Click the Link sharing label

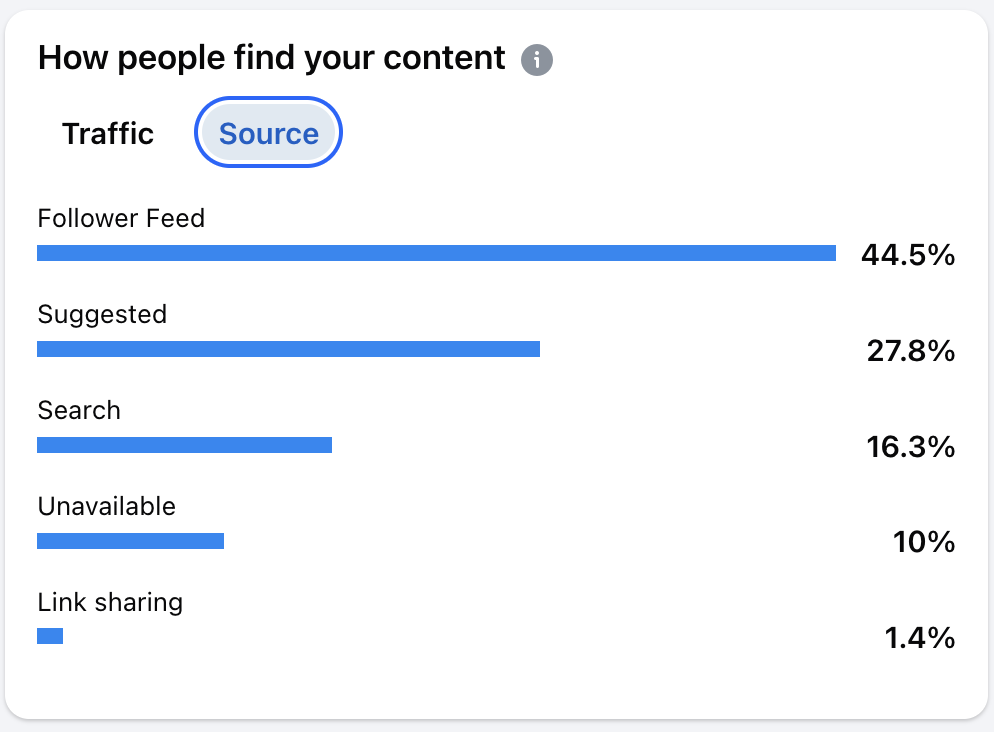point(110,602)
